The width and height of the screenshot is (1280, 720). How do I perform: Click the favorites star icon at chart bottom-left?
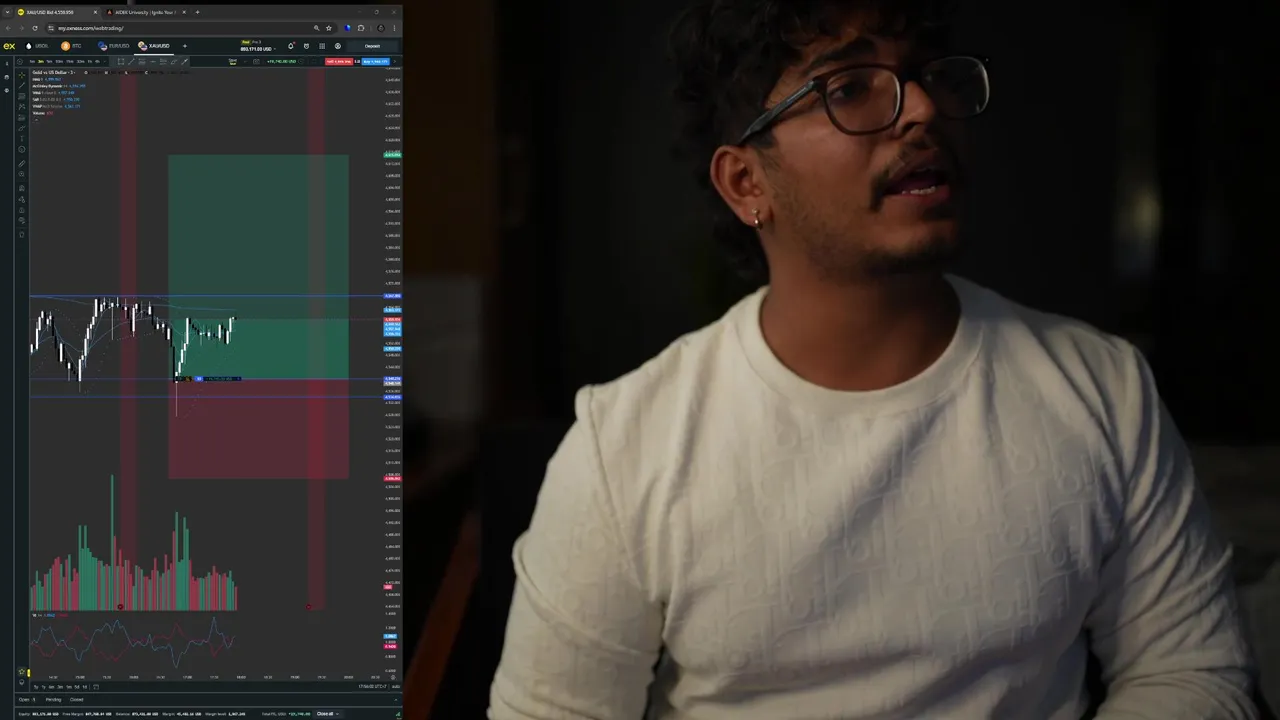(21, 672)
